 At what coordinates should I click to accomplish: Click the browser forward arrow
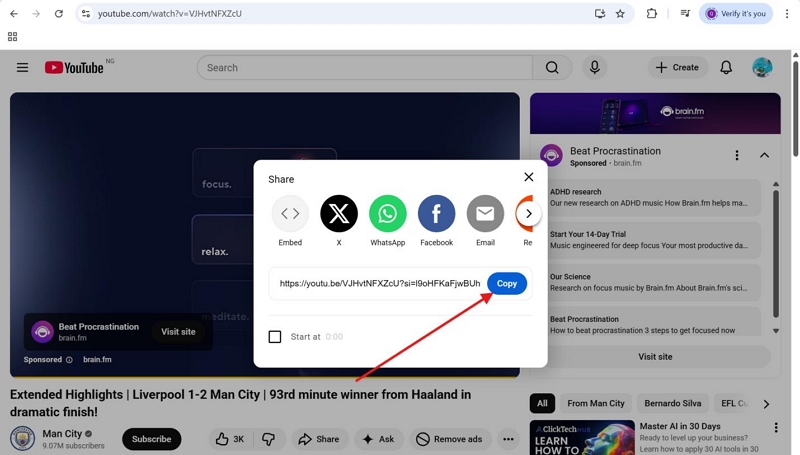click(36, 14)
